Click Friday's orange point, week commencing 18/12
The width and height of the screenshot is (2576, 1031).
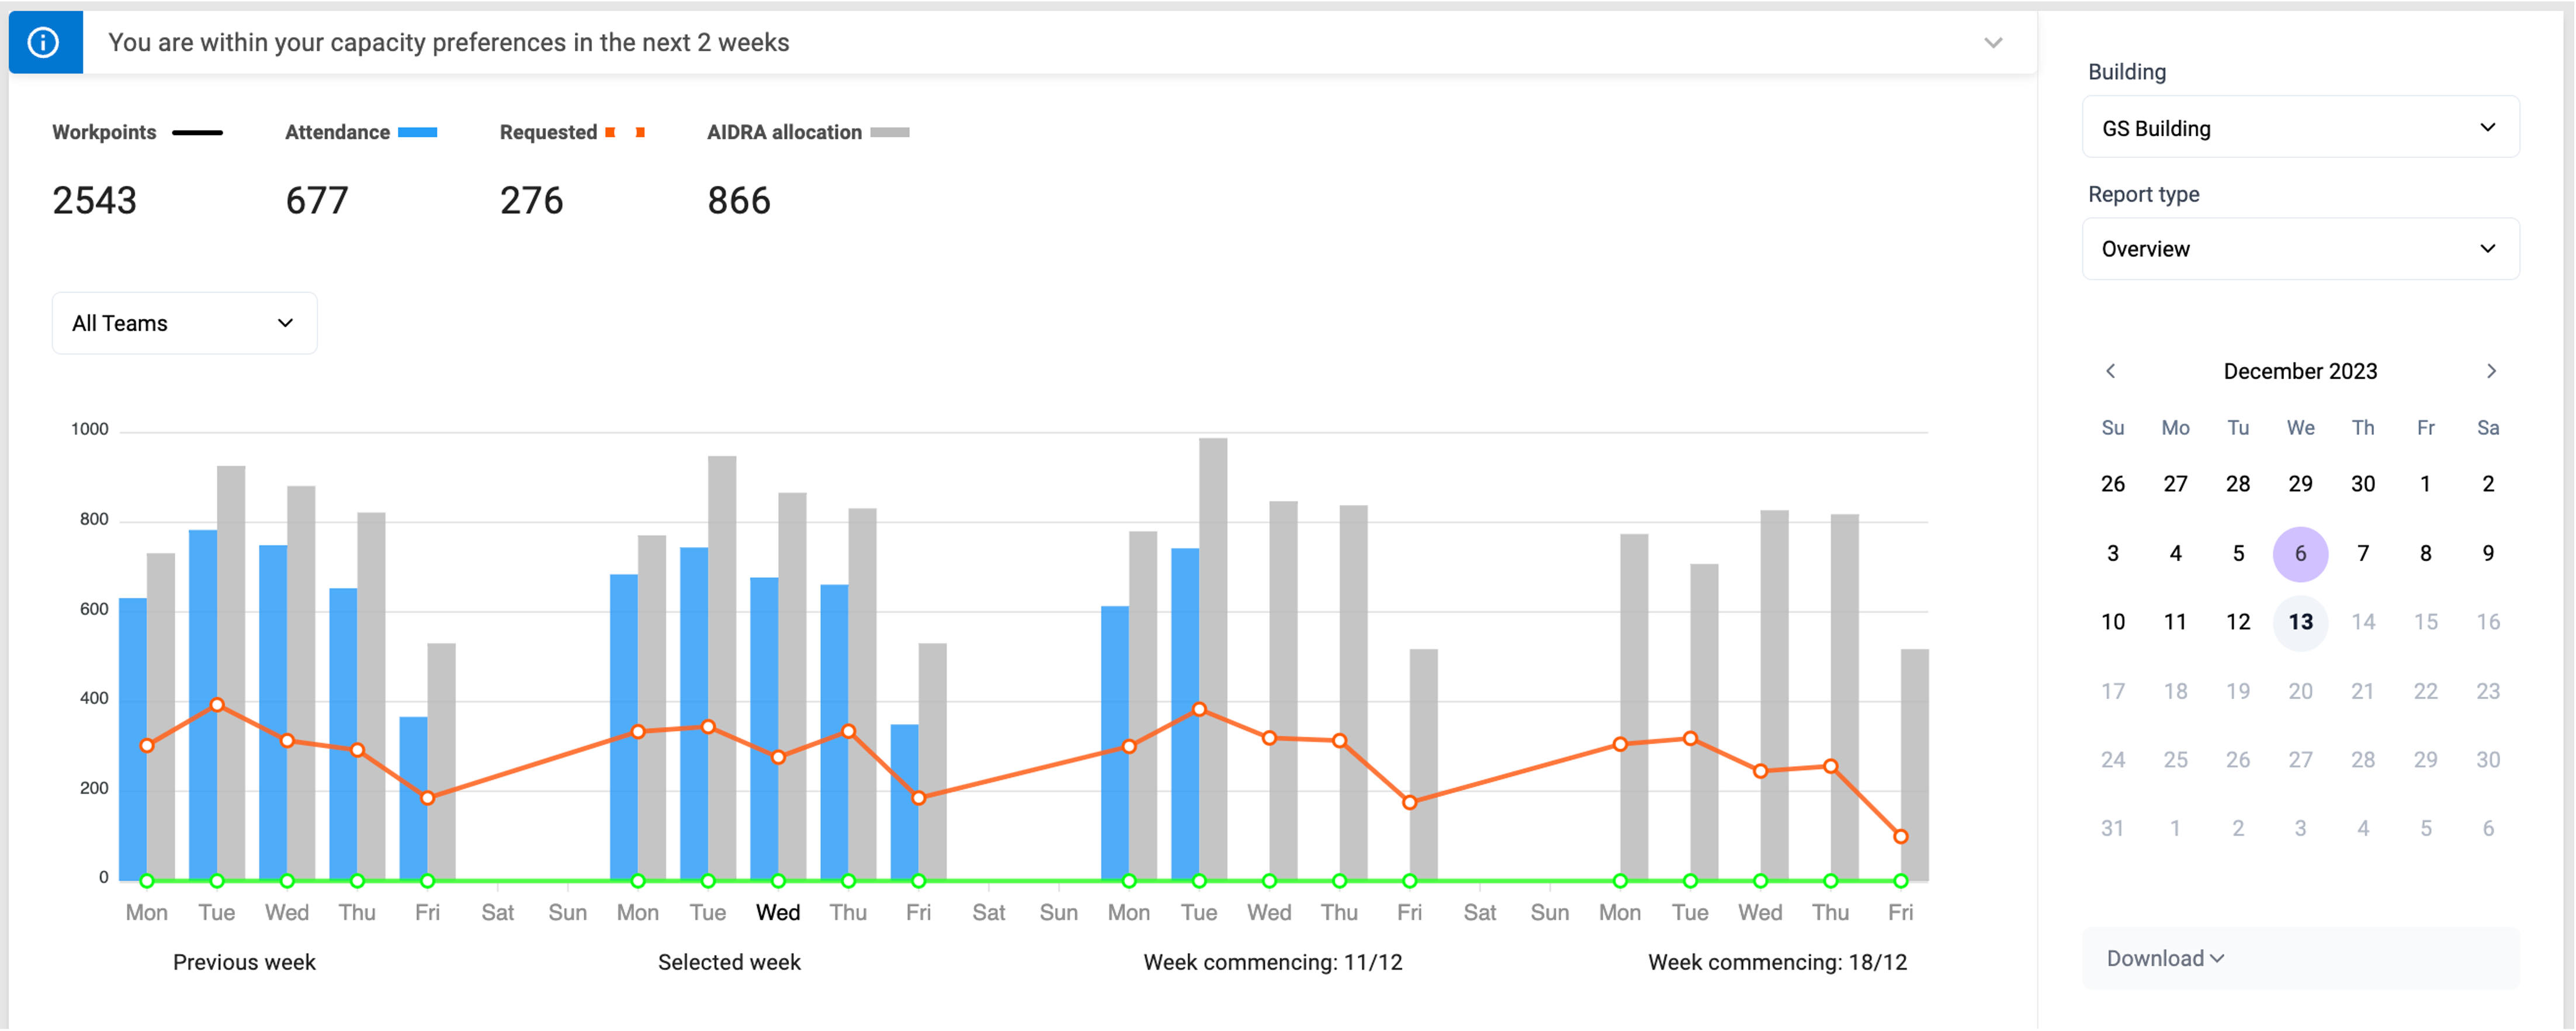1900,836
